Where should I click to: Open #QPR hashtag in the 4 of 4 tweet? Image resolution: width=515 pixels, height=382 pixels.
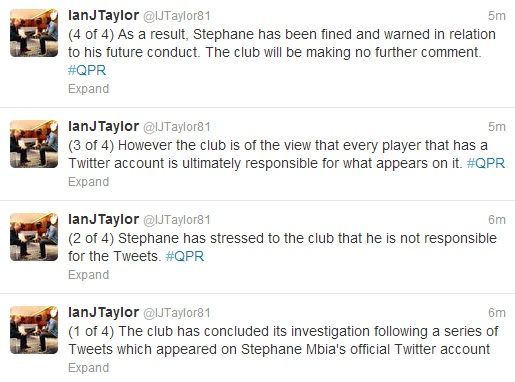[x=87, y=70]
